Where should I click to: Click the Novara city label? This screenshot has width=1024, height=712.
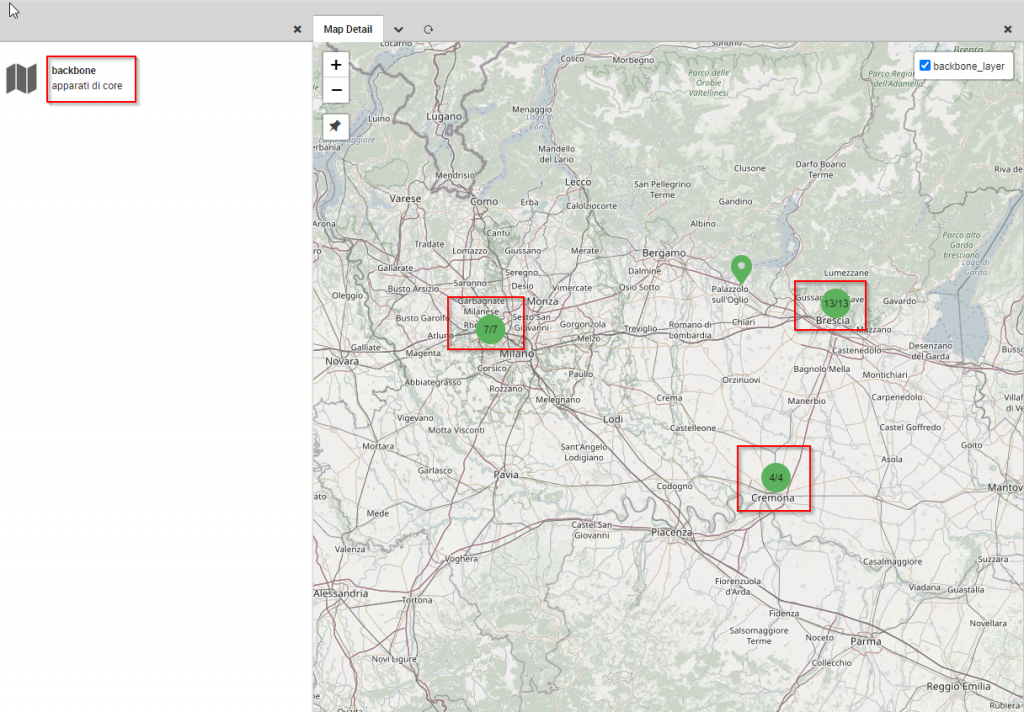(x=342, y=361)
